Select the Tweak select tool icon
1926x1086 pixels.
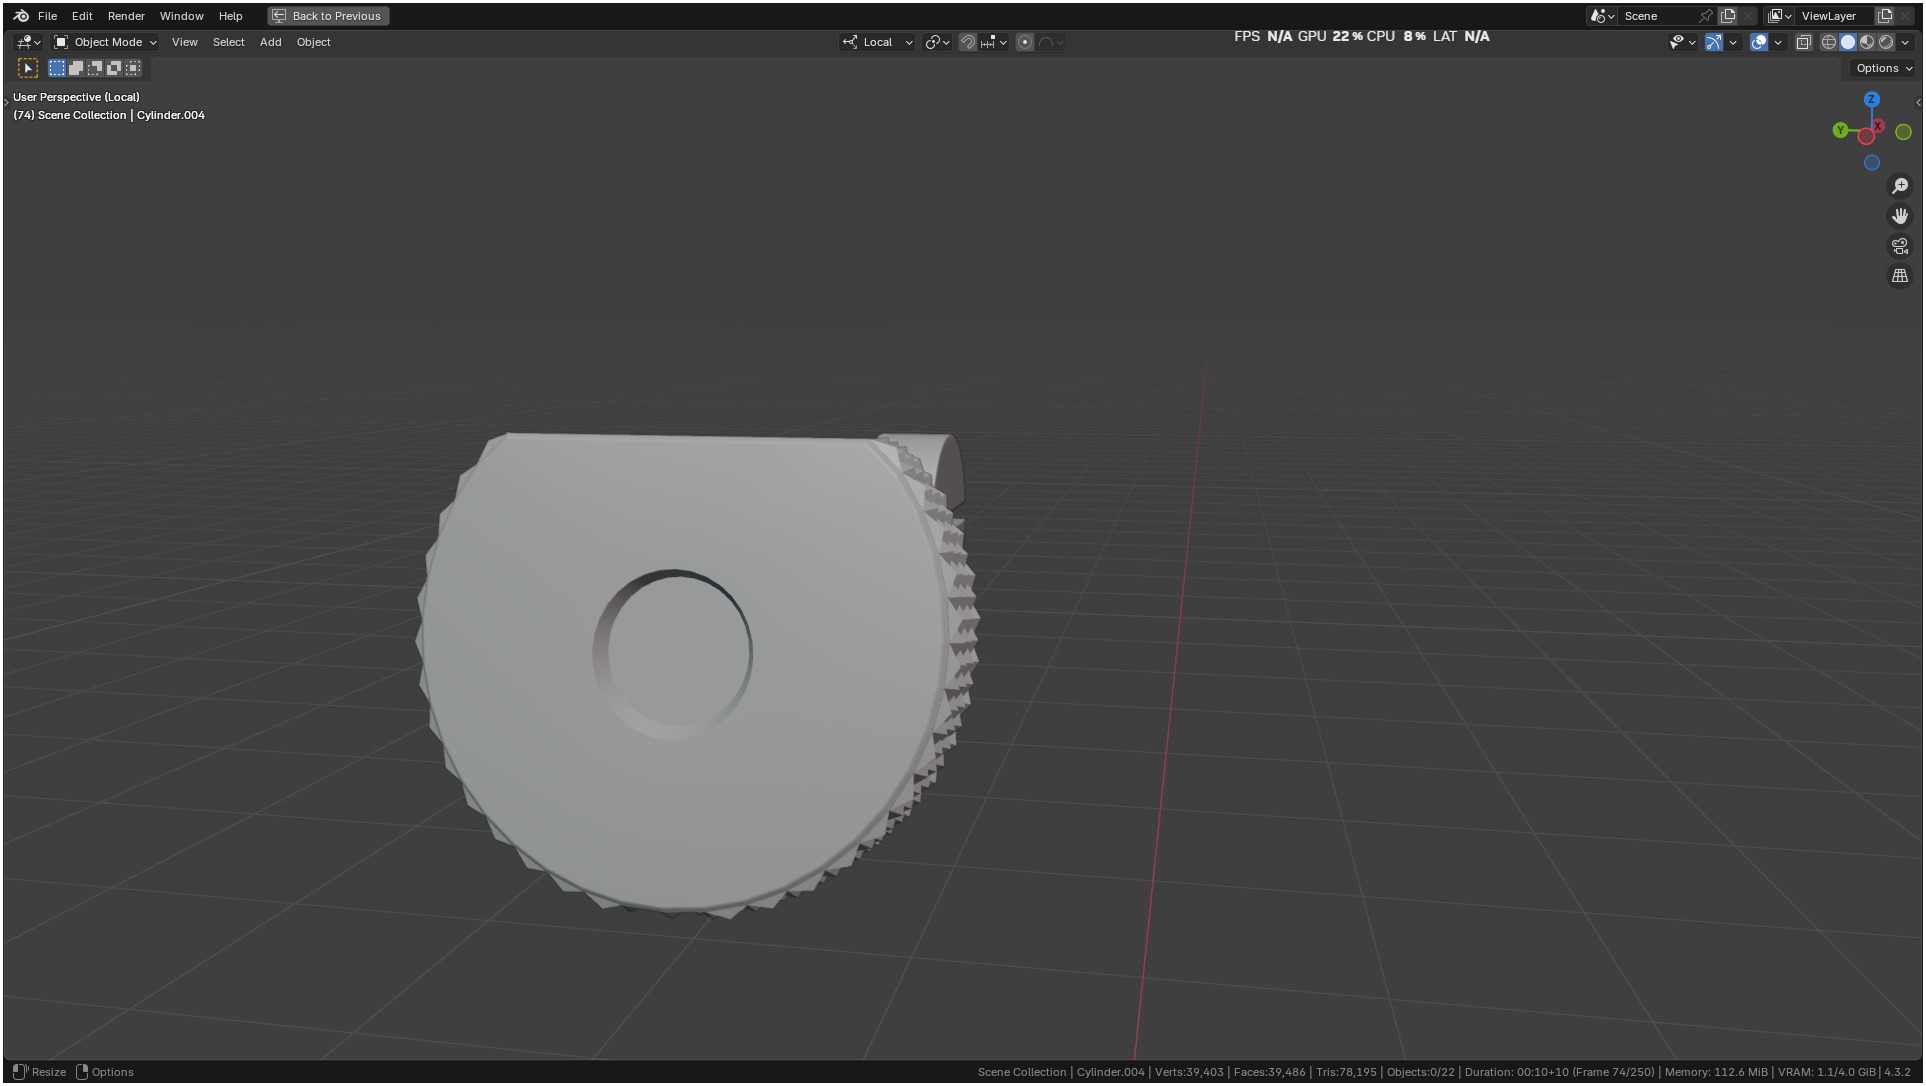pos(28,68)
